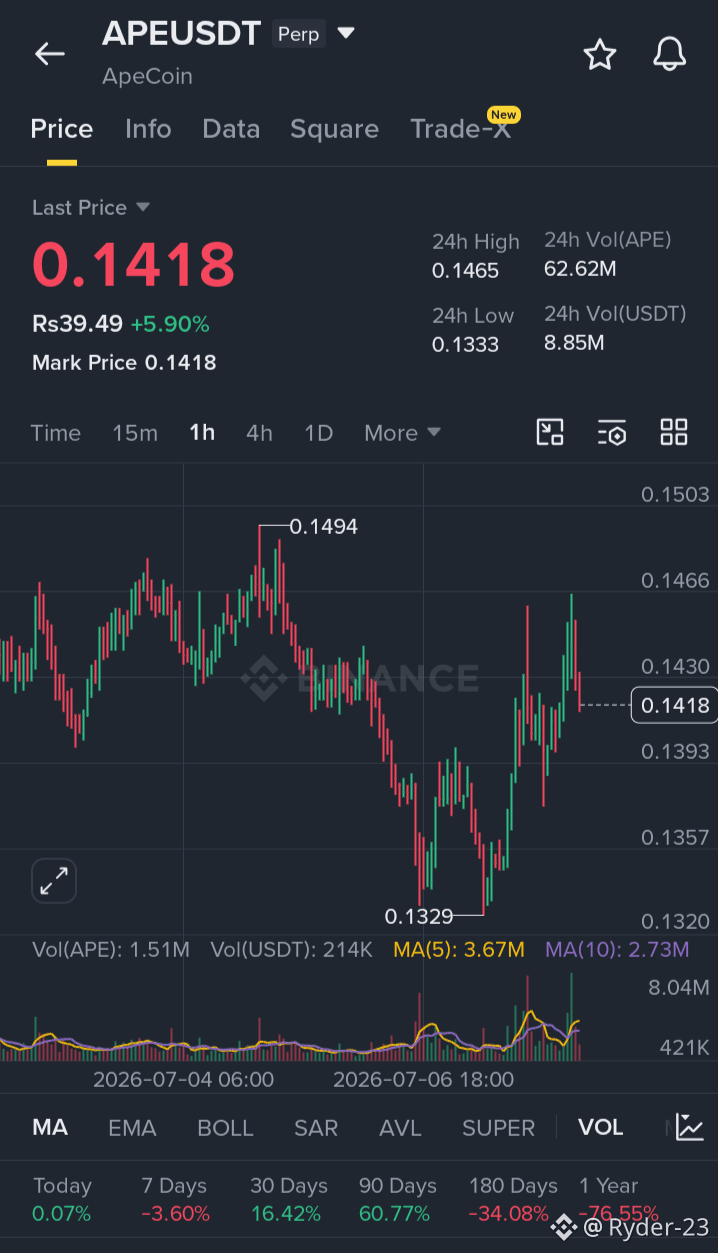Add APEUSDT to favorites with star
The image size is (718, 1253).
click(x=600, y=54)
